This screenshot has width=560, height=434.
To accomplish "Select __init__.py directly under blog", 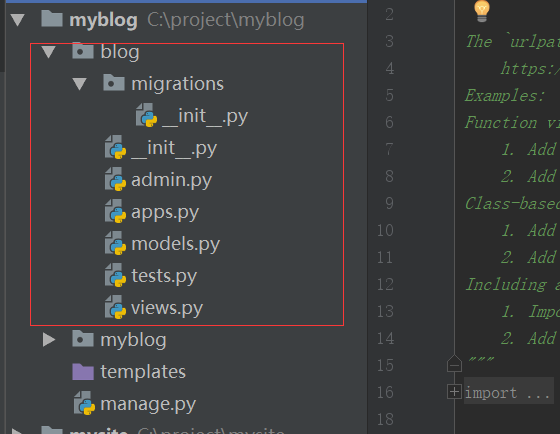I will [174, 148].
